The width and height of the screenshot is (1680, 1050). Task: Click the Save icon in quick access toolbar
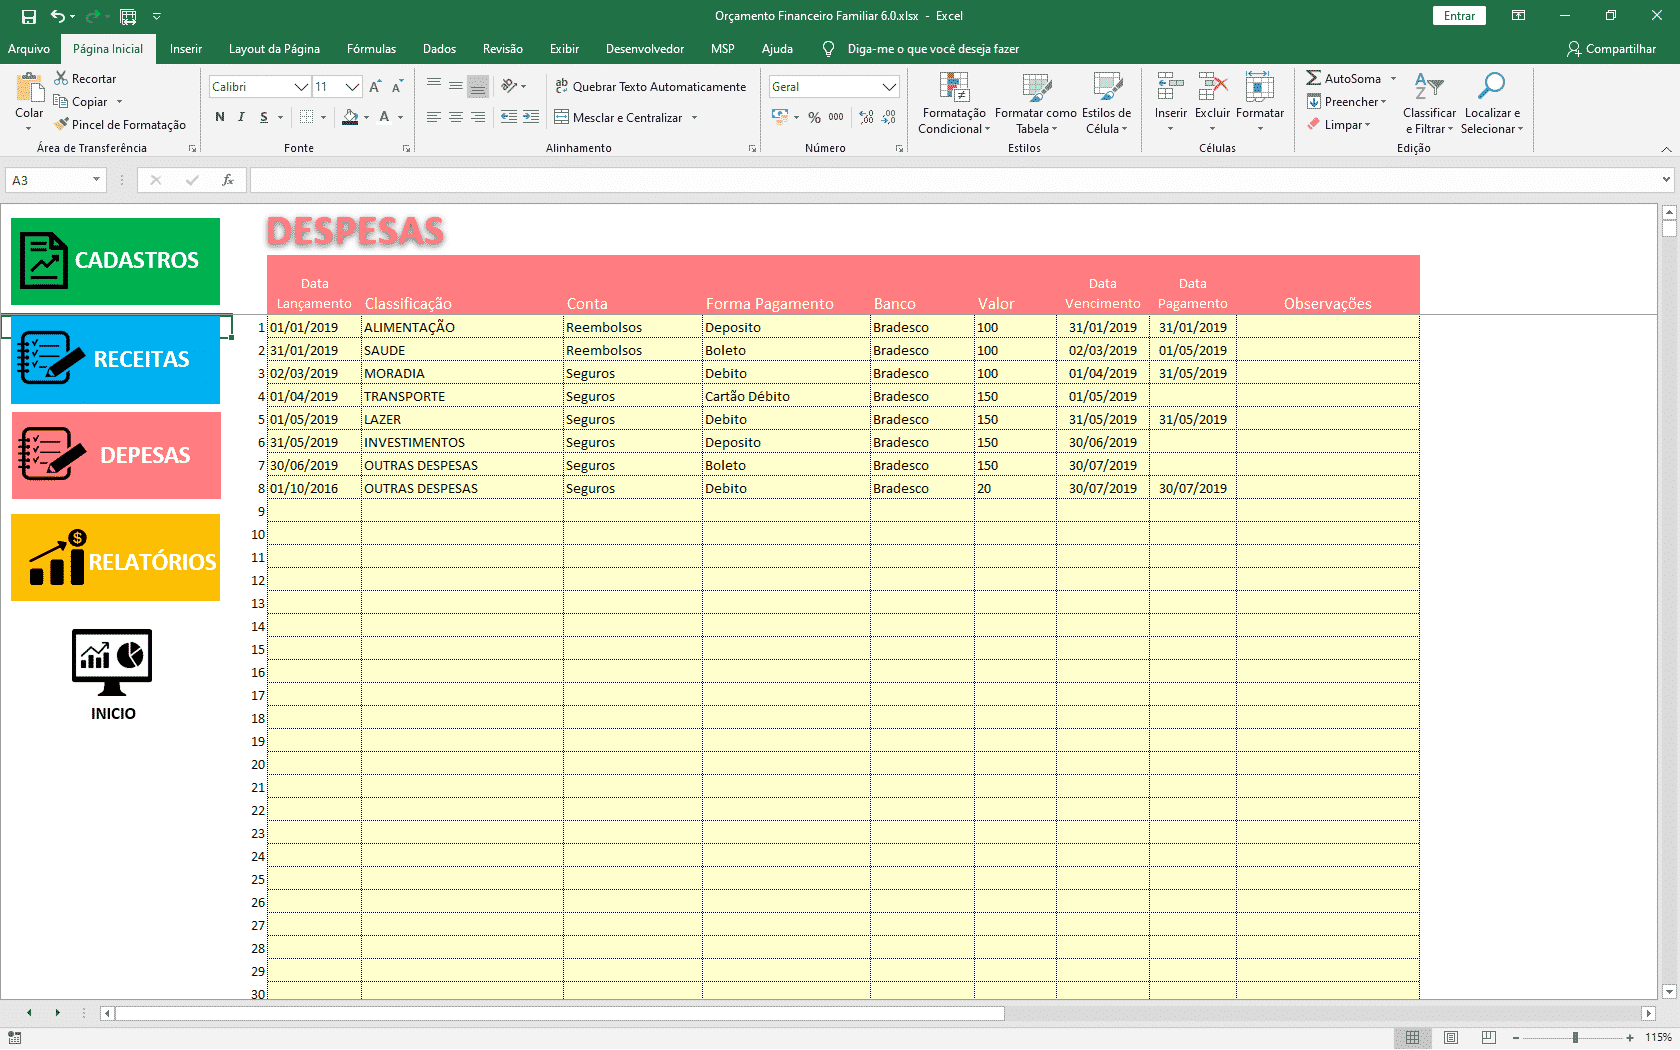(x=28, y=16)
